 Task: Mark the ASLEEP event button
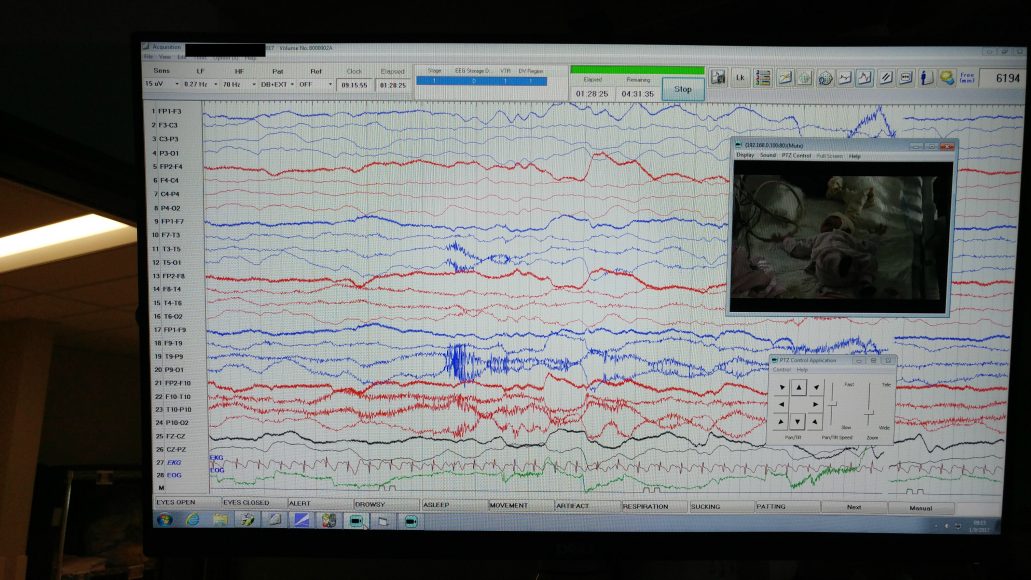pos(439,505)
